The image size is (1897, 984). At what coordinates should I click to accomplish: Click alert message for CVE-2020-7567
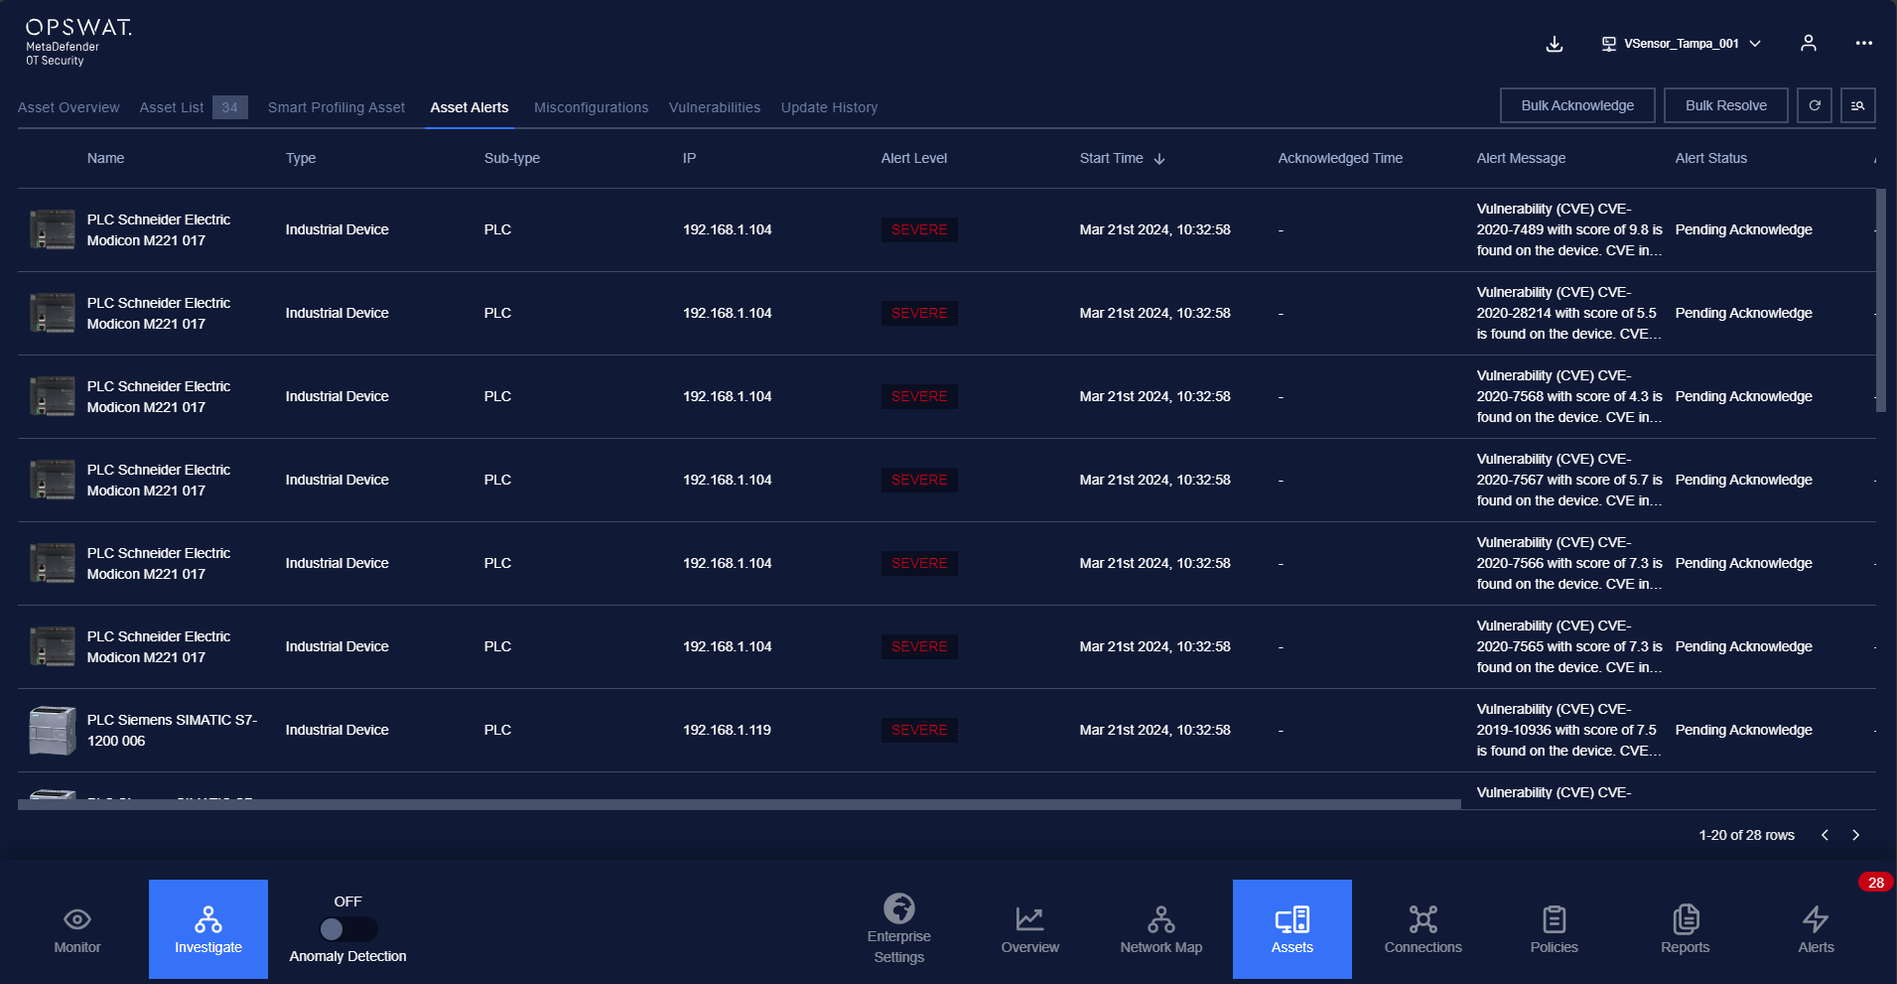tap(1569, 480)
